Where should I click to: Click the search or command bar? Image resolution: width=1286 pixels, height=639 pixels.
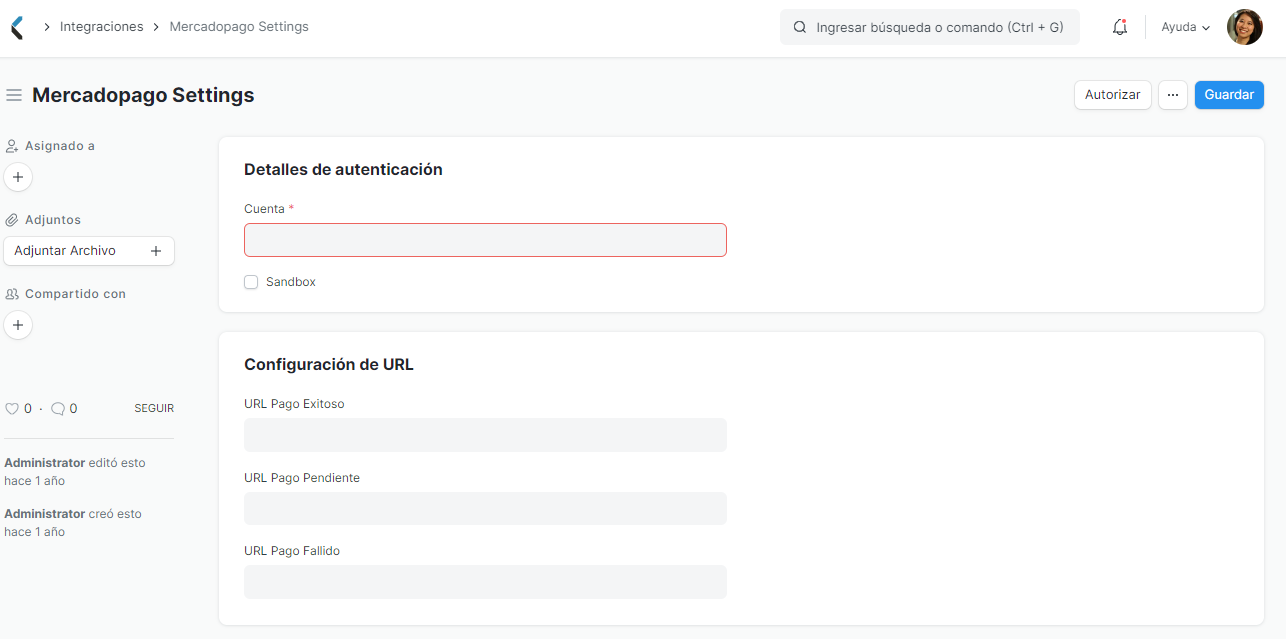click(930, 28)
